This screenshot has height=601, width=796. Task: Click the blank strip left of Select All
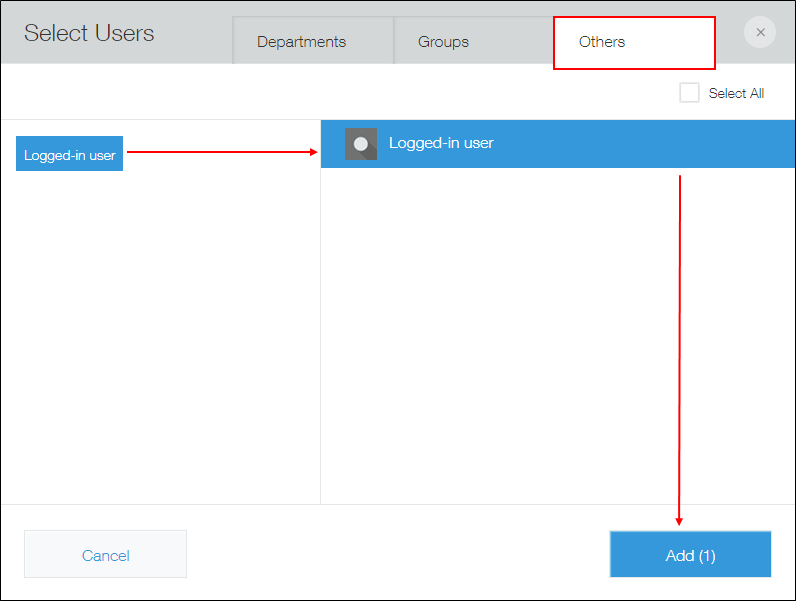340,93
